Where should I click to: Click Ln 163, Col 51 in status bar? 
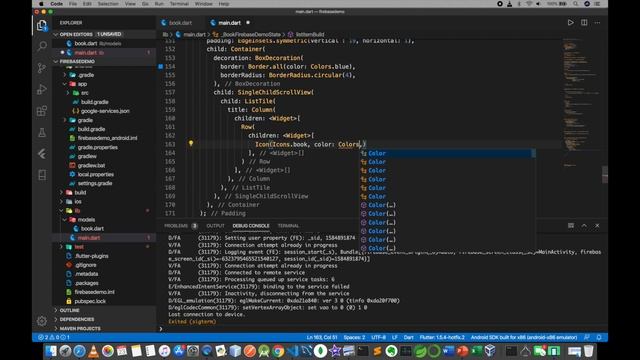tap(322, 338)
